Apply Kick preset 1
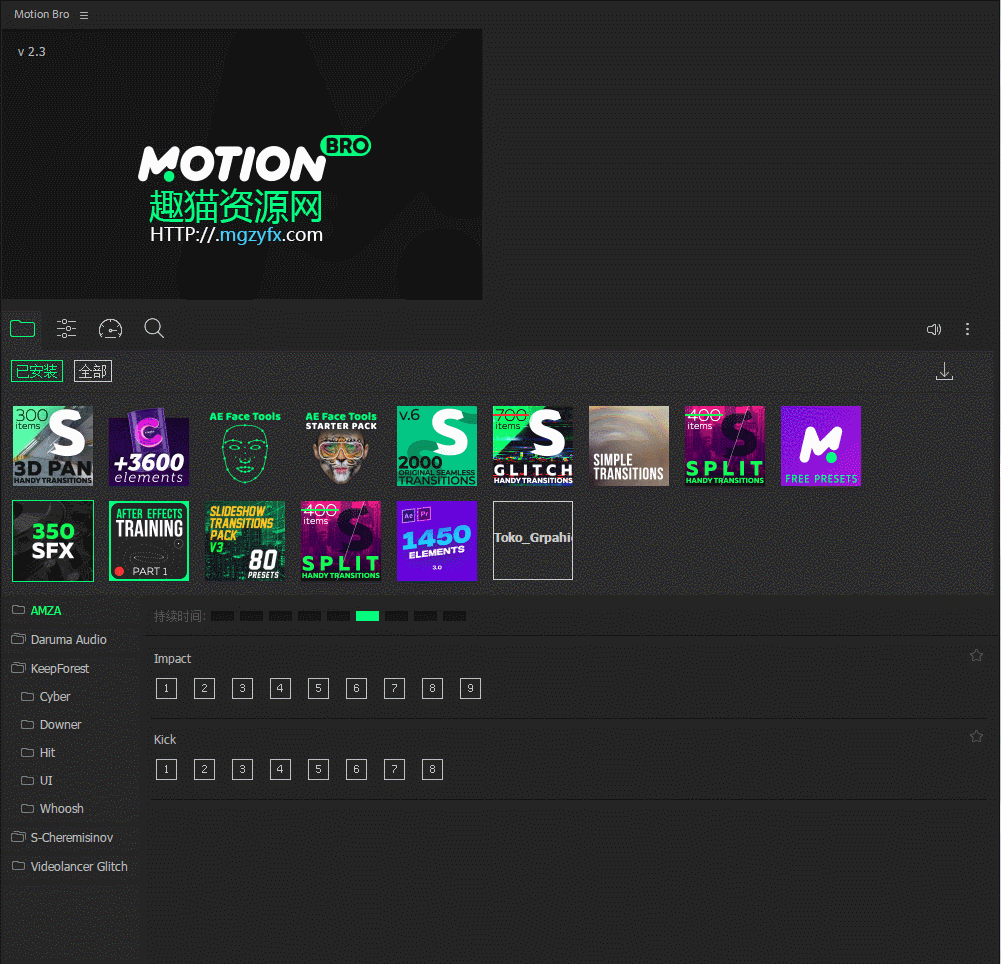The image size is (1001, 964). click(166, 769)
